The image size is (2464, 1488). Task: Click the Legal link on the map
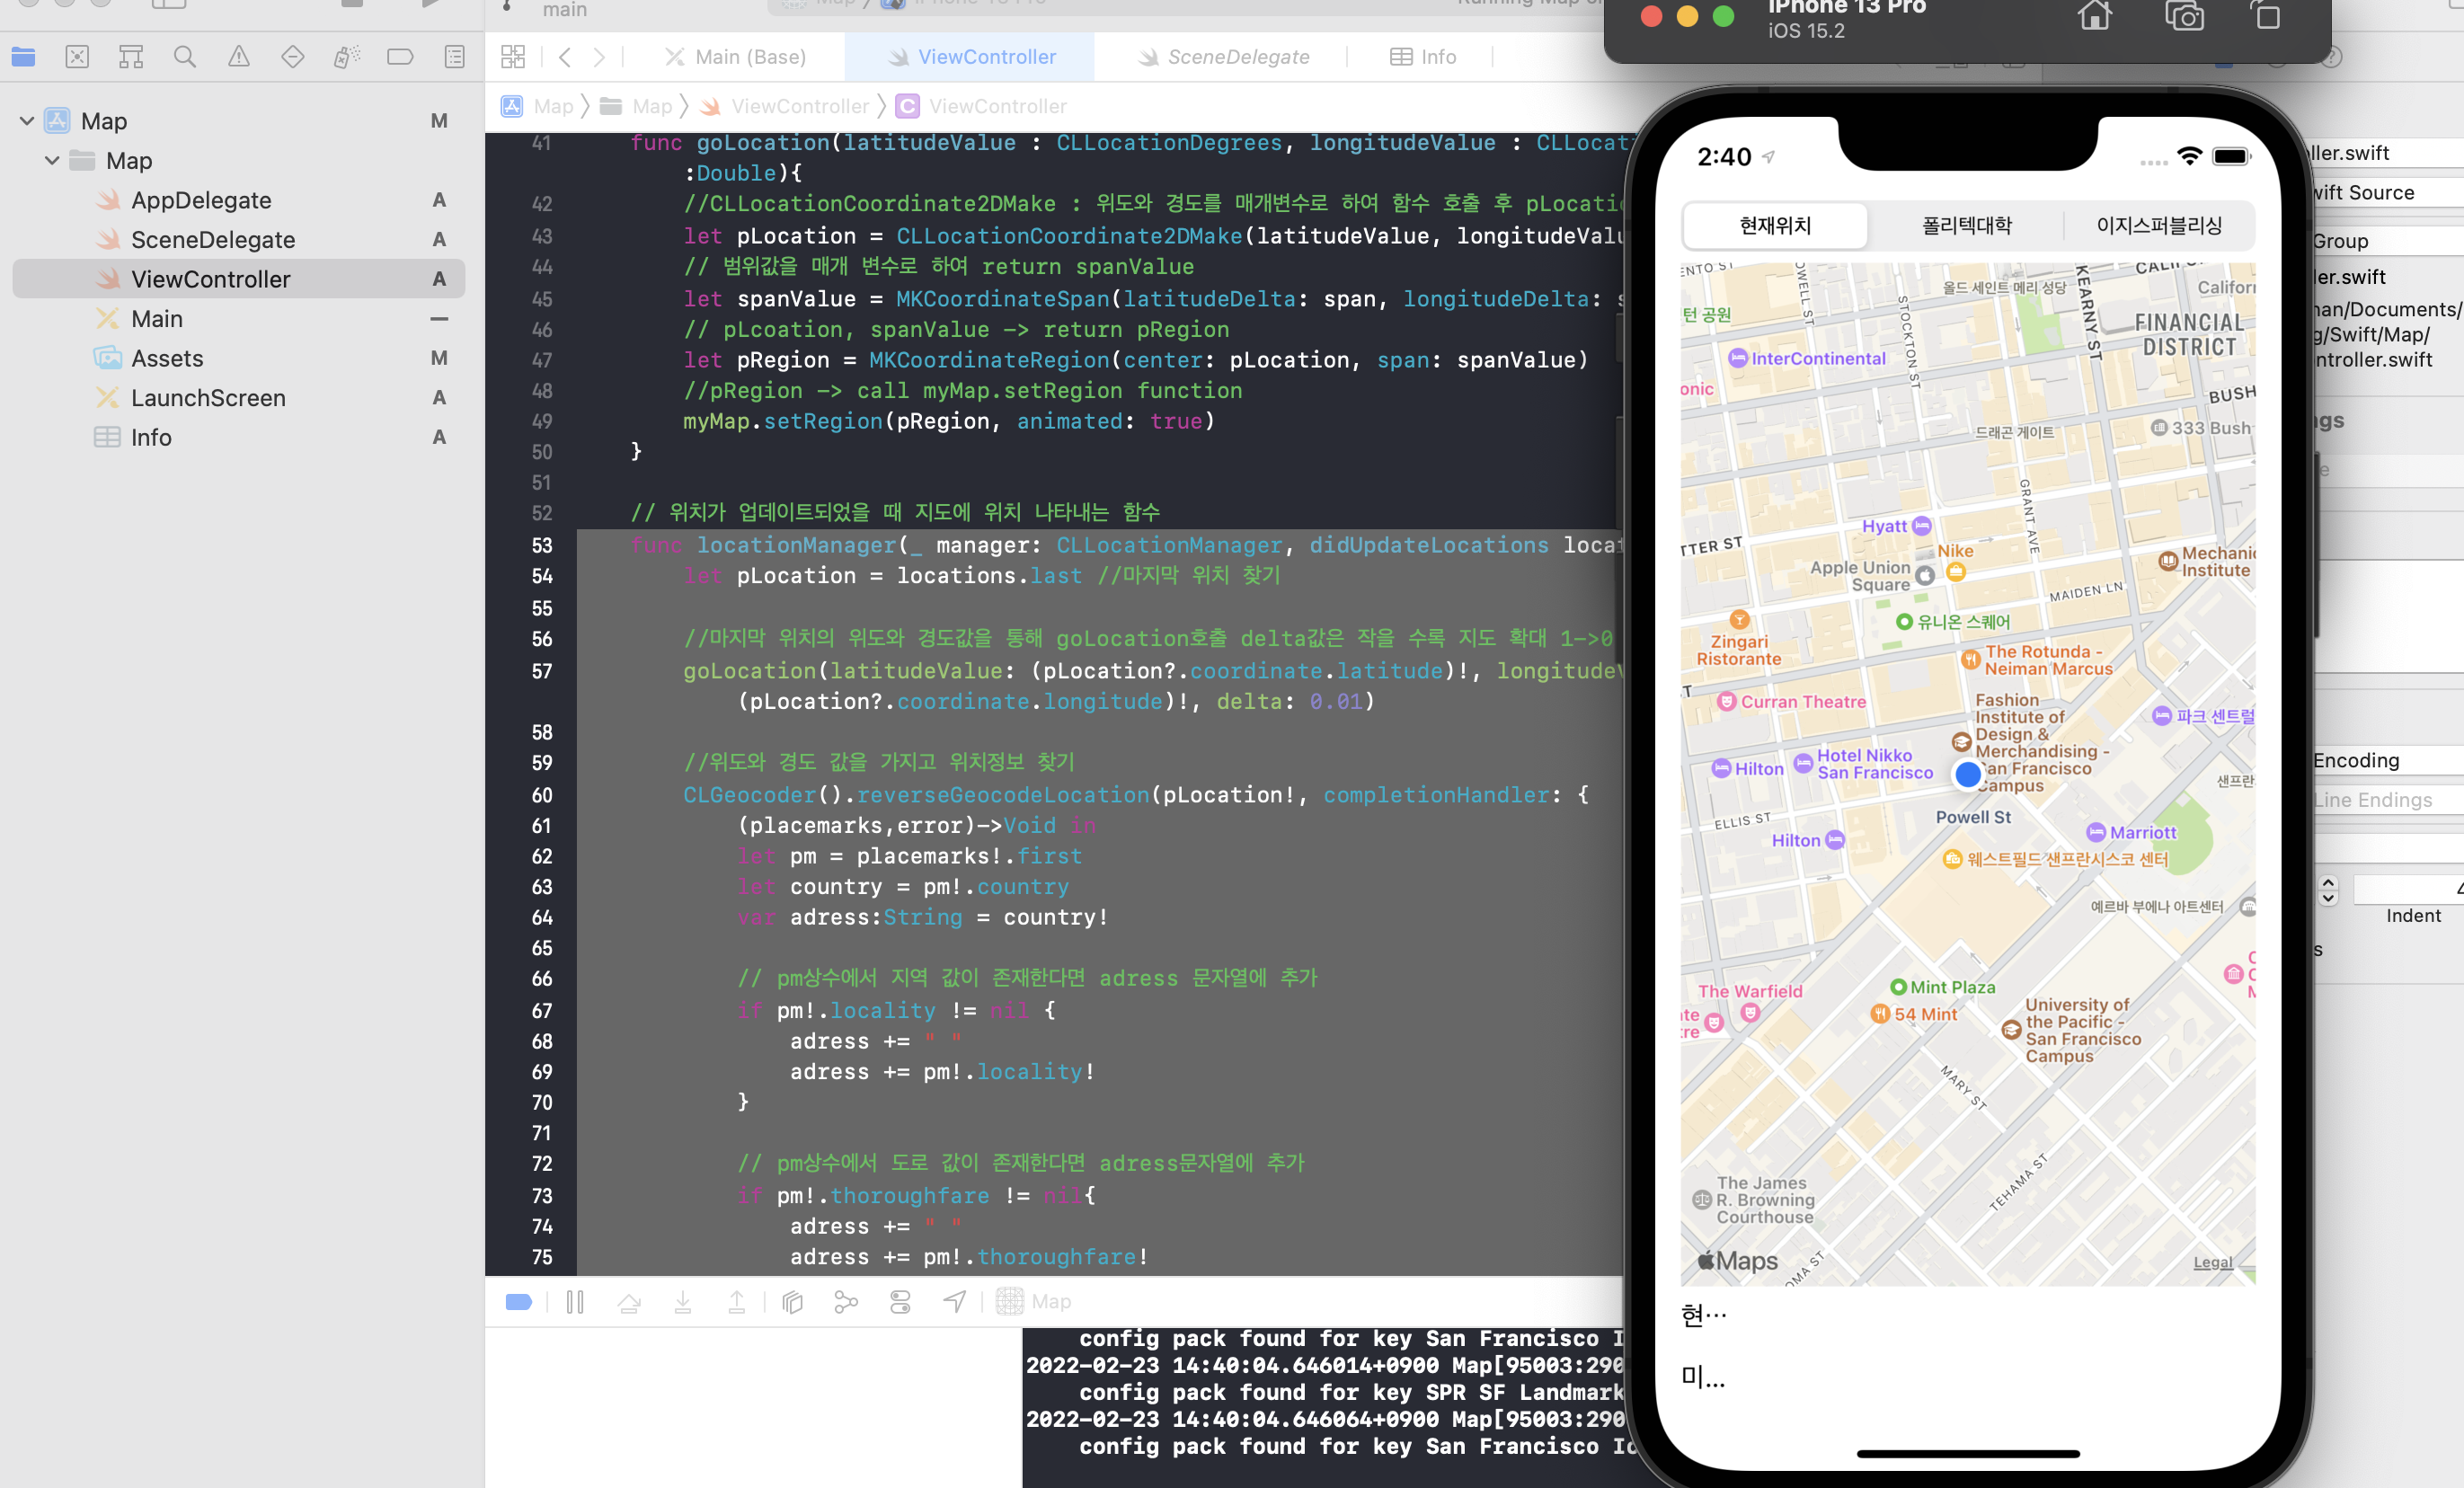pyautogui.click(x=2212, y=1263)
